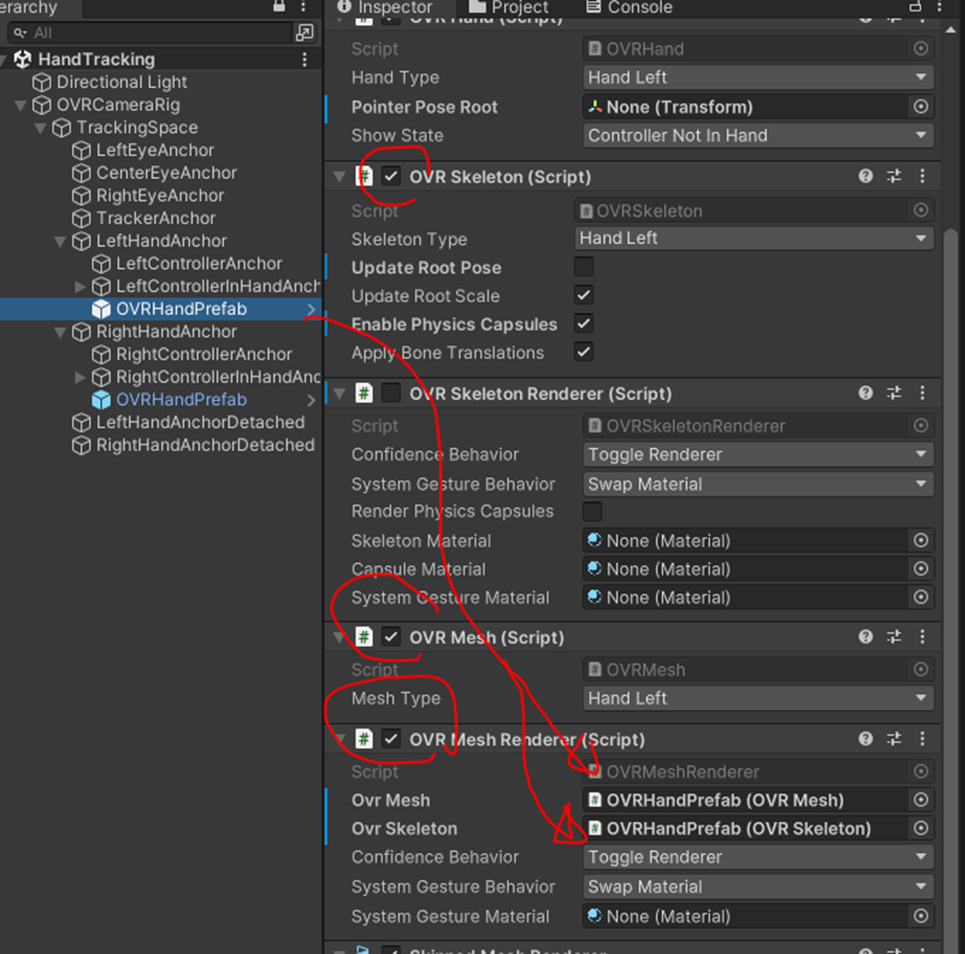This screenshot has width=965, height=954.
Task: Open prefab of RightHandAnchor's OVRHandPrefab
Action: (x=311, y=400)
